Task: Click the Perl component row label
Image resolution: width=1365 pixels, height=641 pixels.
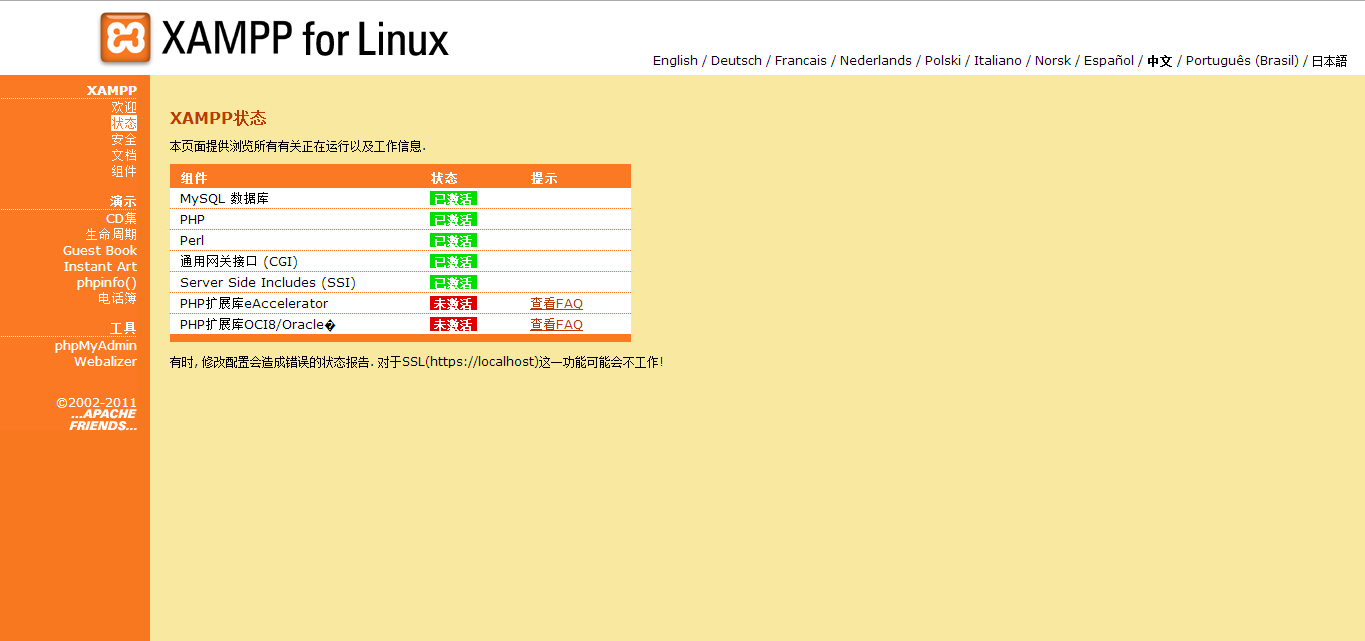Action: tap(192, 240)
